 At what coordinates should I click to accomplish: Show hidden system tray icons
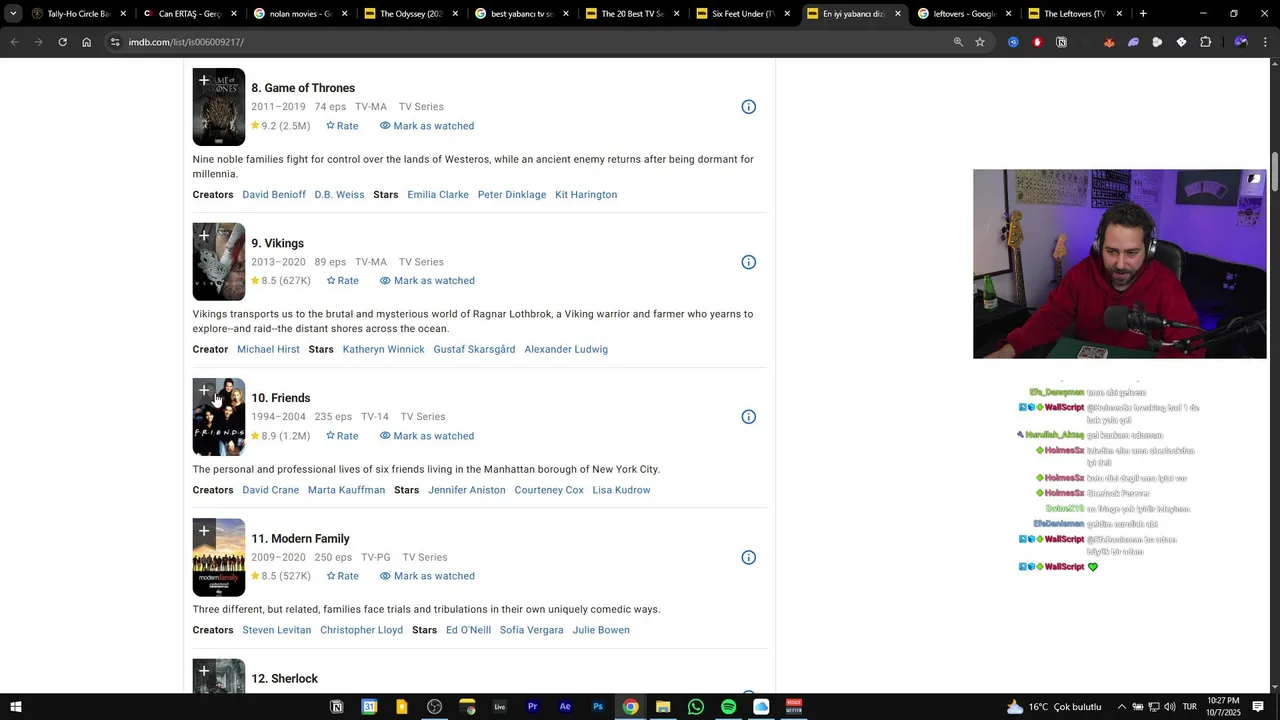pos(1121,707)
